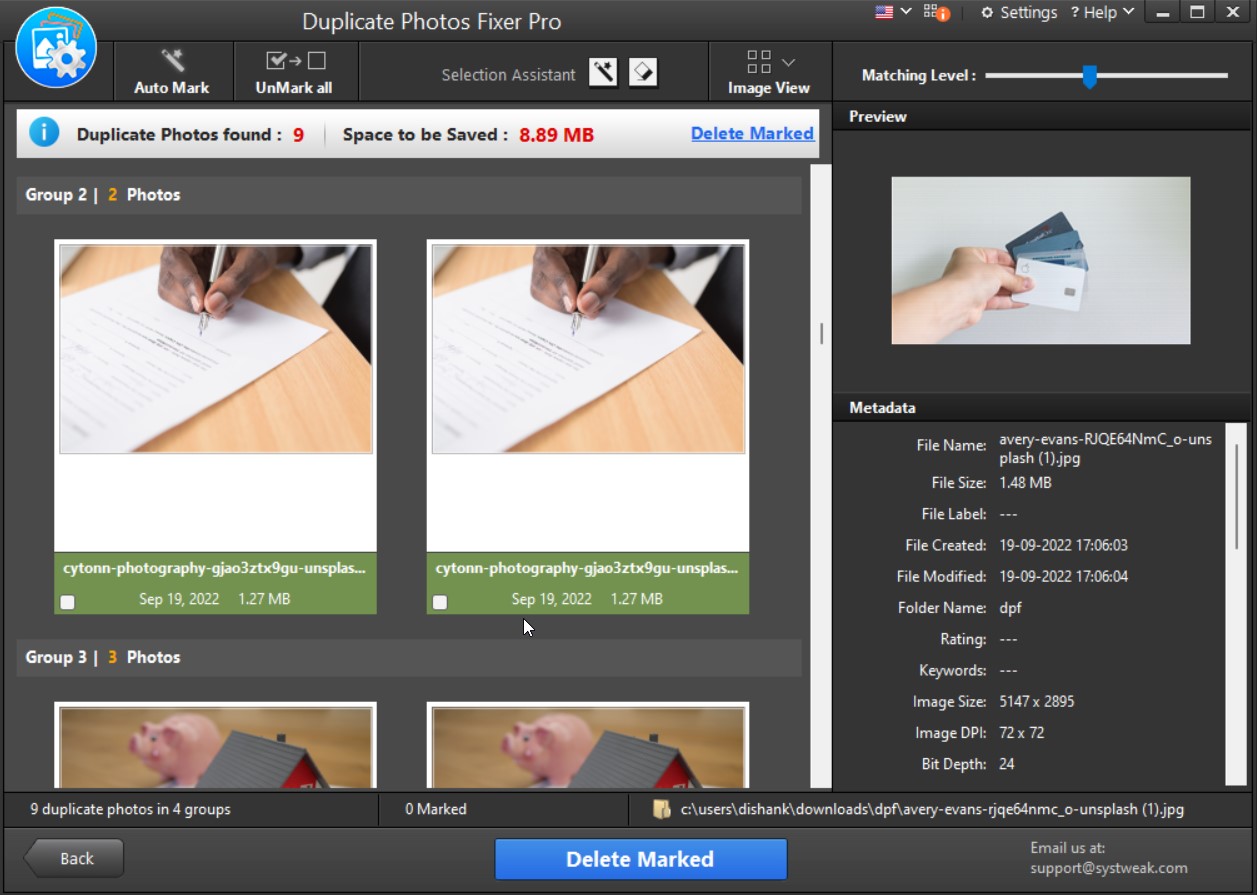Click the UnMark all icon

(x=295, y=61)
